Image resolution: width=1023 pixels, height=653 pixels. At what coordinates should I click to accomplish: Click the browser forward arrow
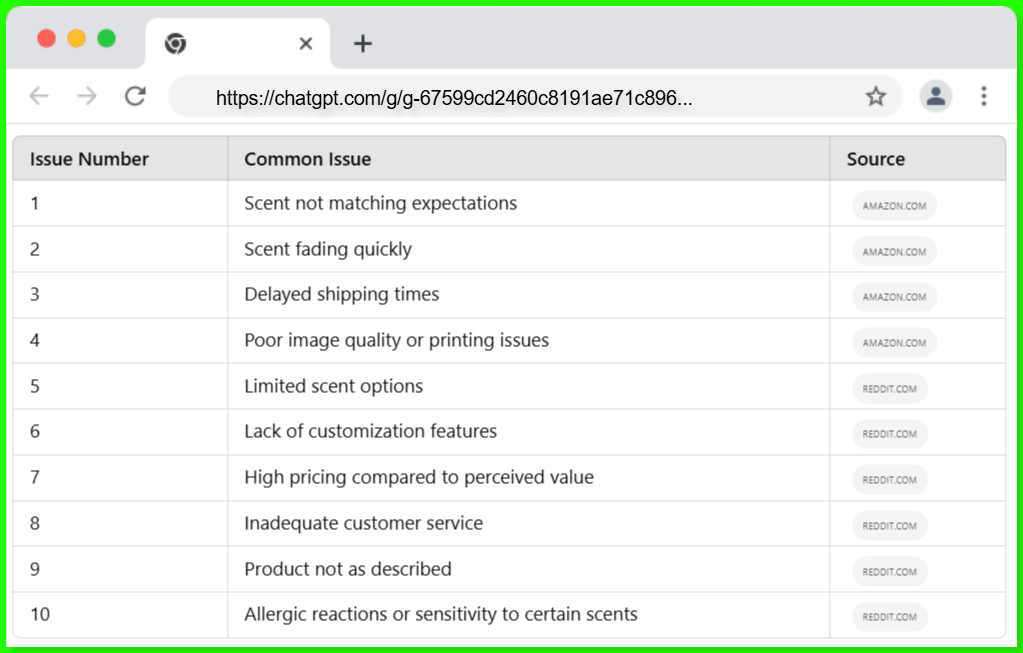pyautogui.click(x=87, y=96)
